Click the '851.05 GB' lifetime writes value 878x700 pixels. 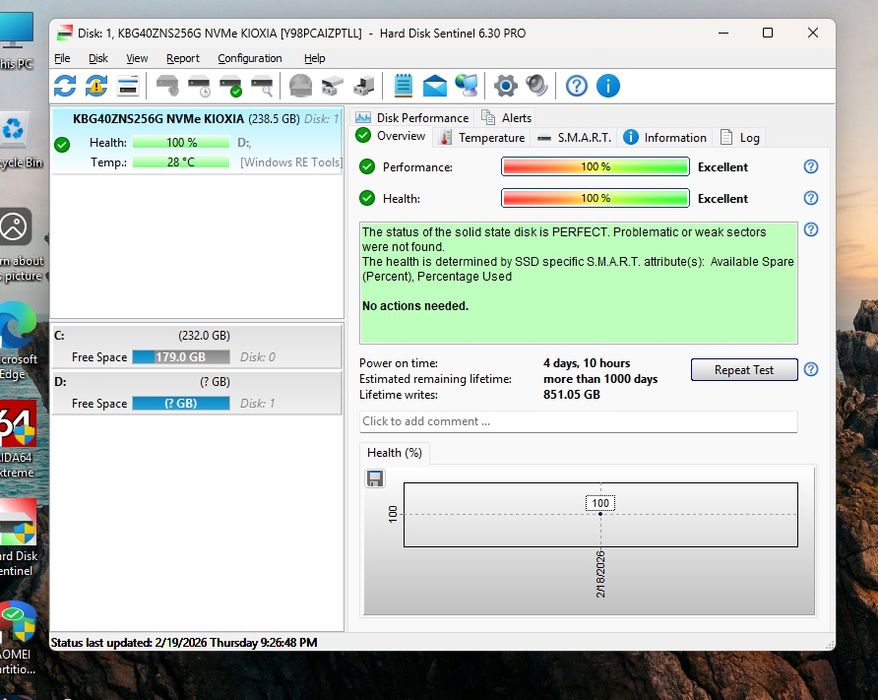pyautogui.click(x=571, y=395)
